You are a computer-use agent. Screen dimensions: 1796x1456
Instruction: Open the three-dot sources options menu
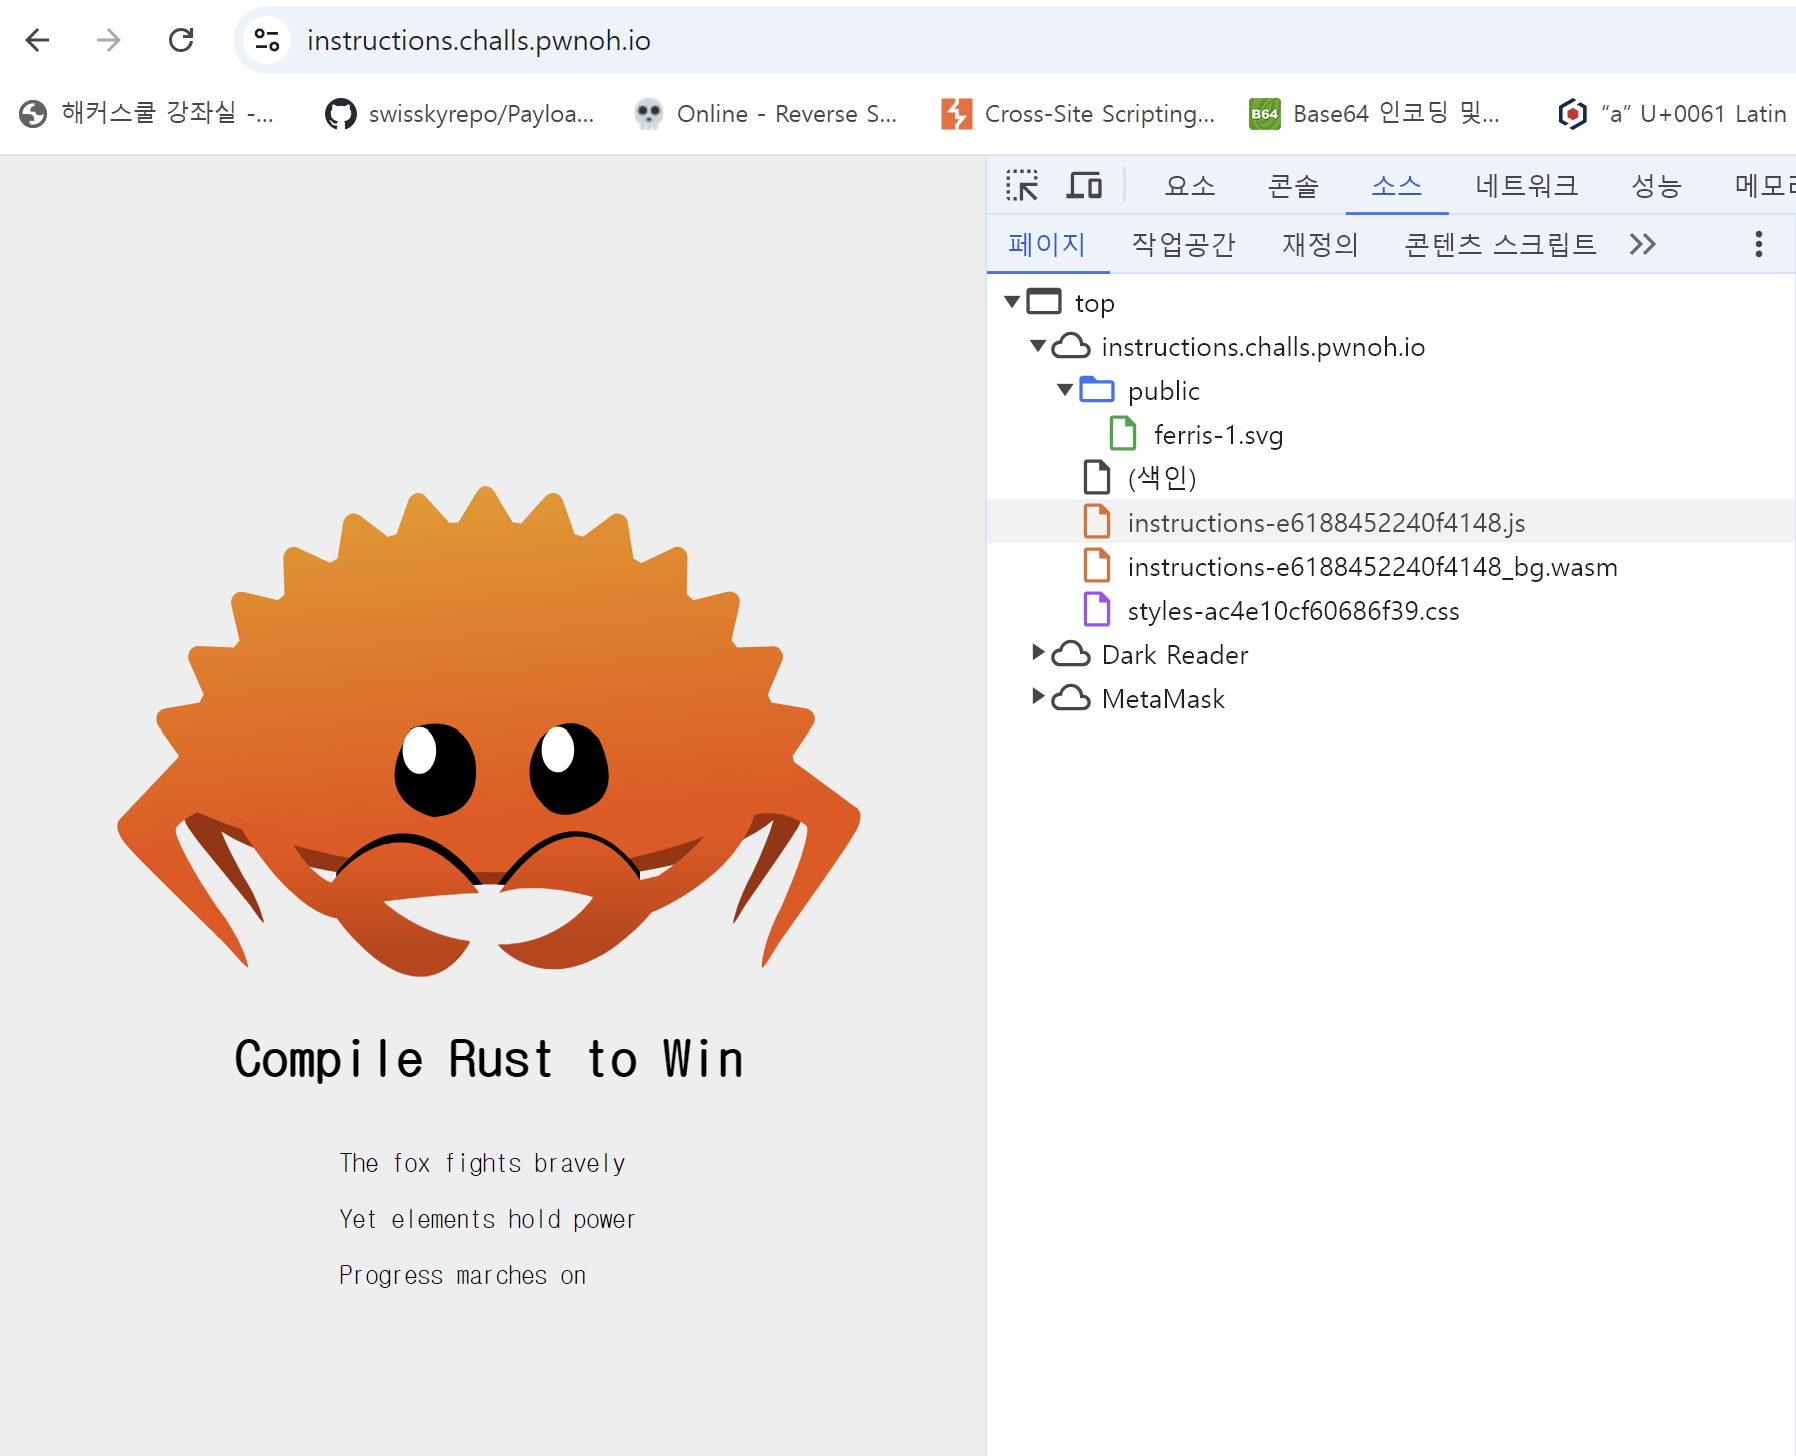pyautogui.click(x=1759, y=244)
